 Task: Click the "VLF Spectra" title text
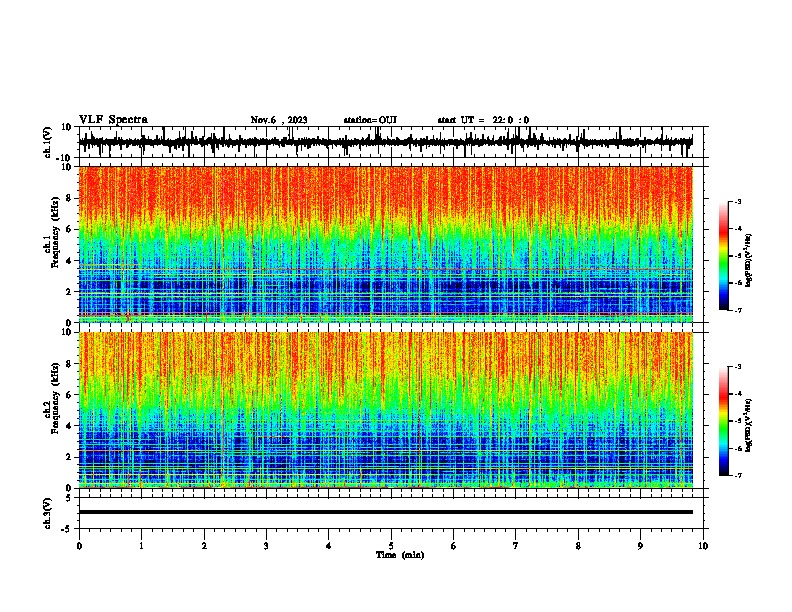[113, 120]
